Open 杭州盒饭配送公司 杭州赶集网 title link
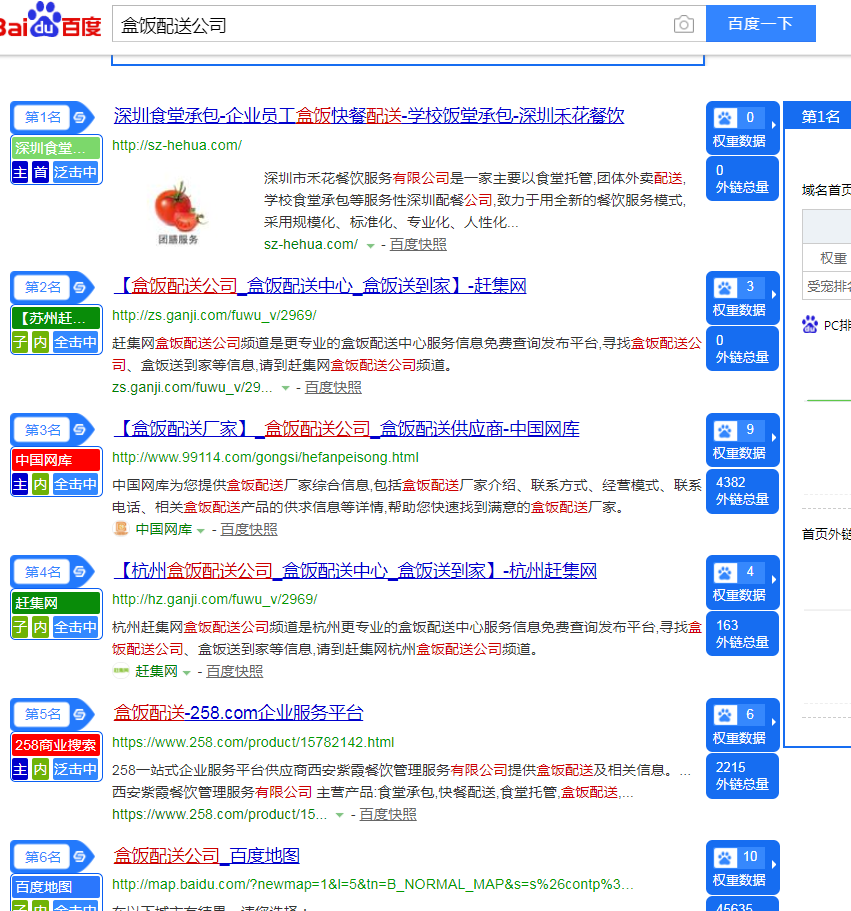 click(355, 571)
